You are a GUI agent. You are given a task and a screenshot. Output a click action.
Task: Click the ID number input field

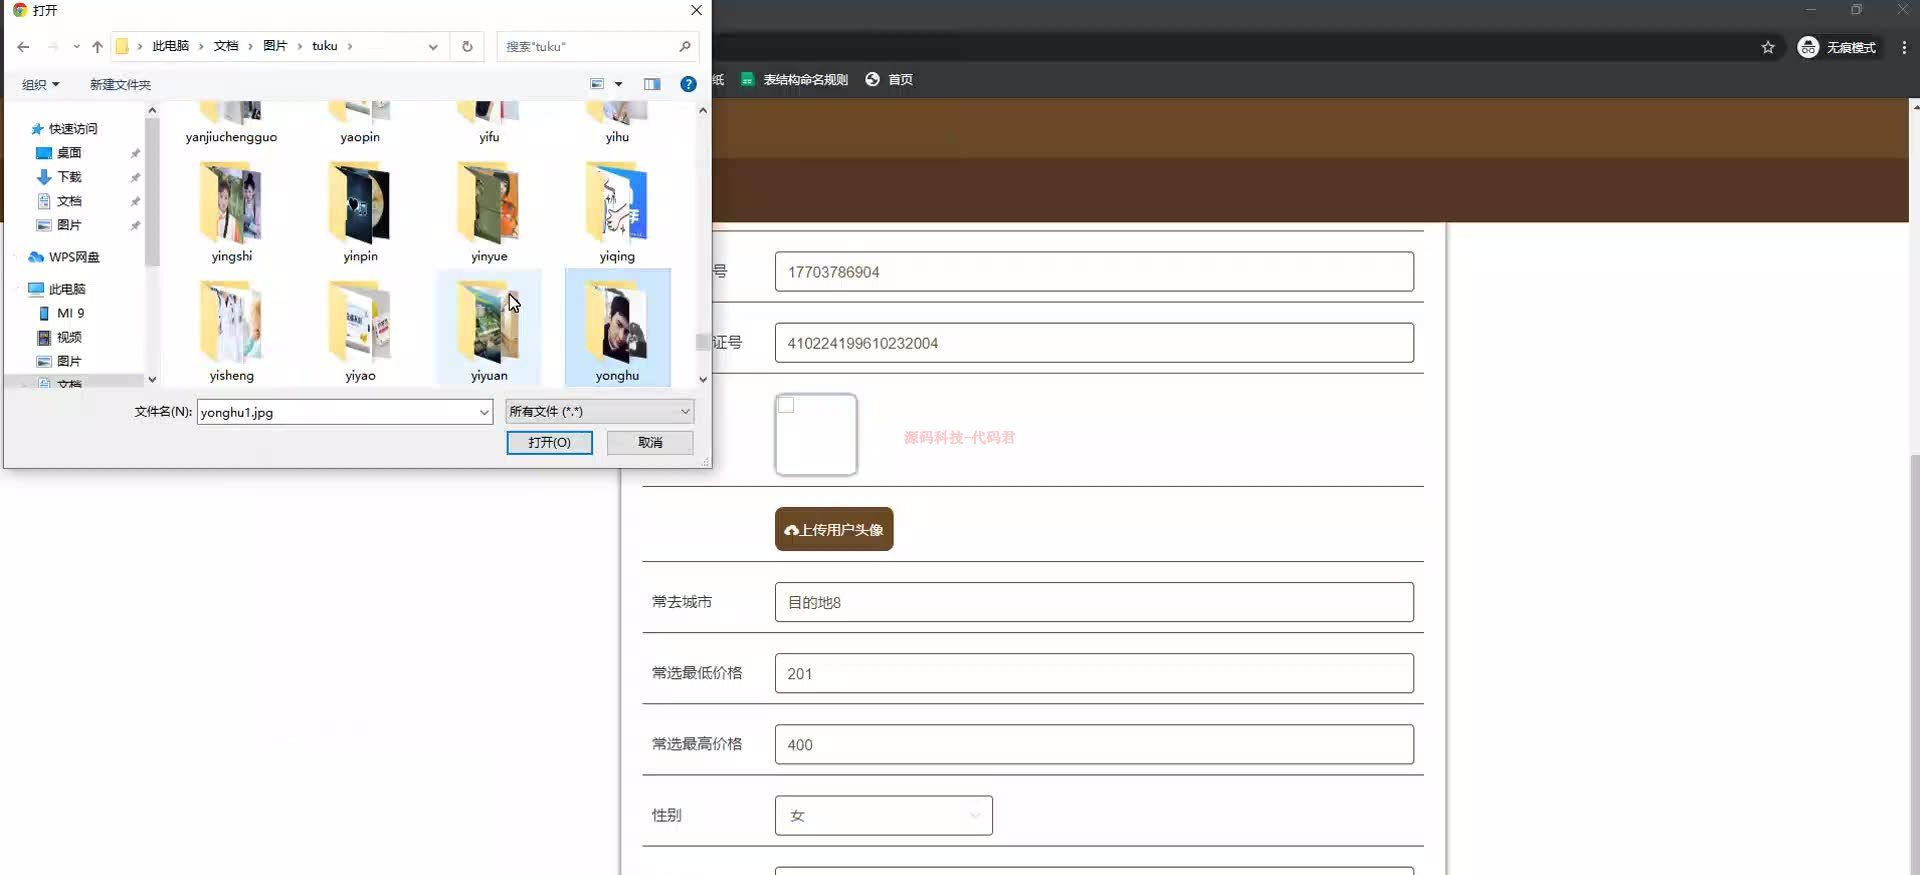[1094, 343]
